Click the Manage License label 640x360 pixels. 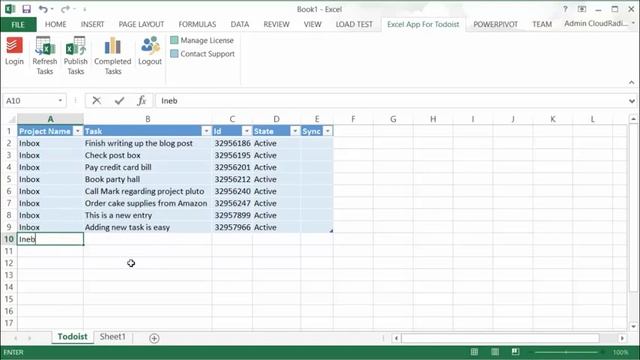pos(207,40)
